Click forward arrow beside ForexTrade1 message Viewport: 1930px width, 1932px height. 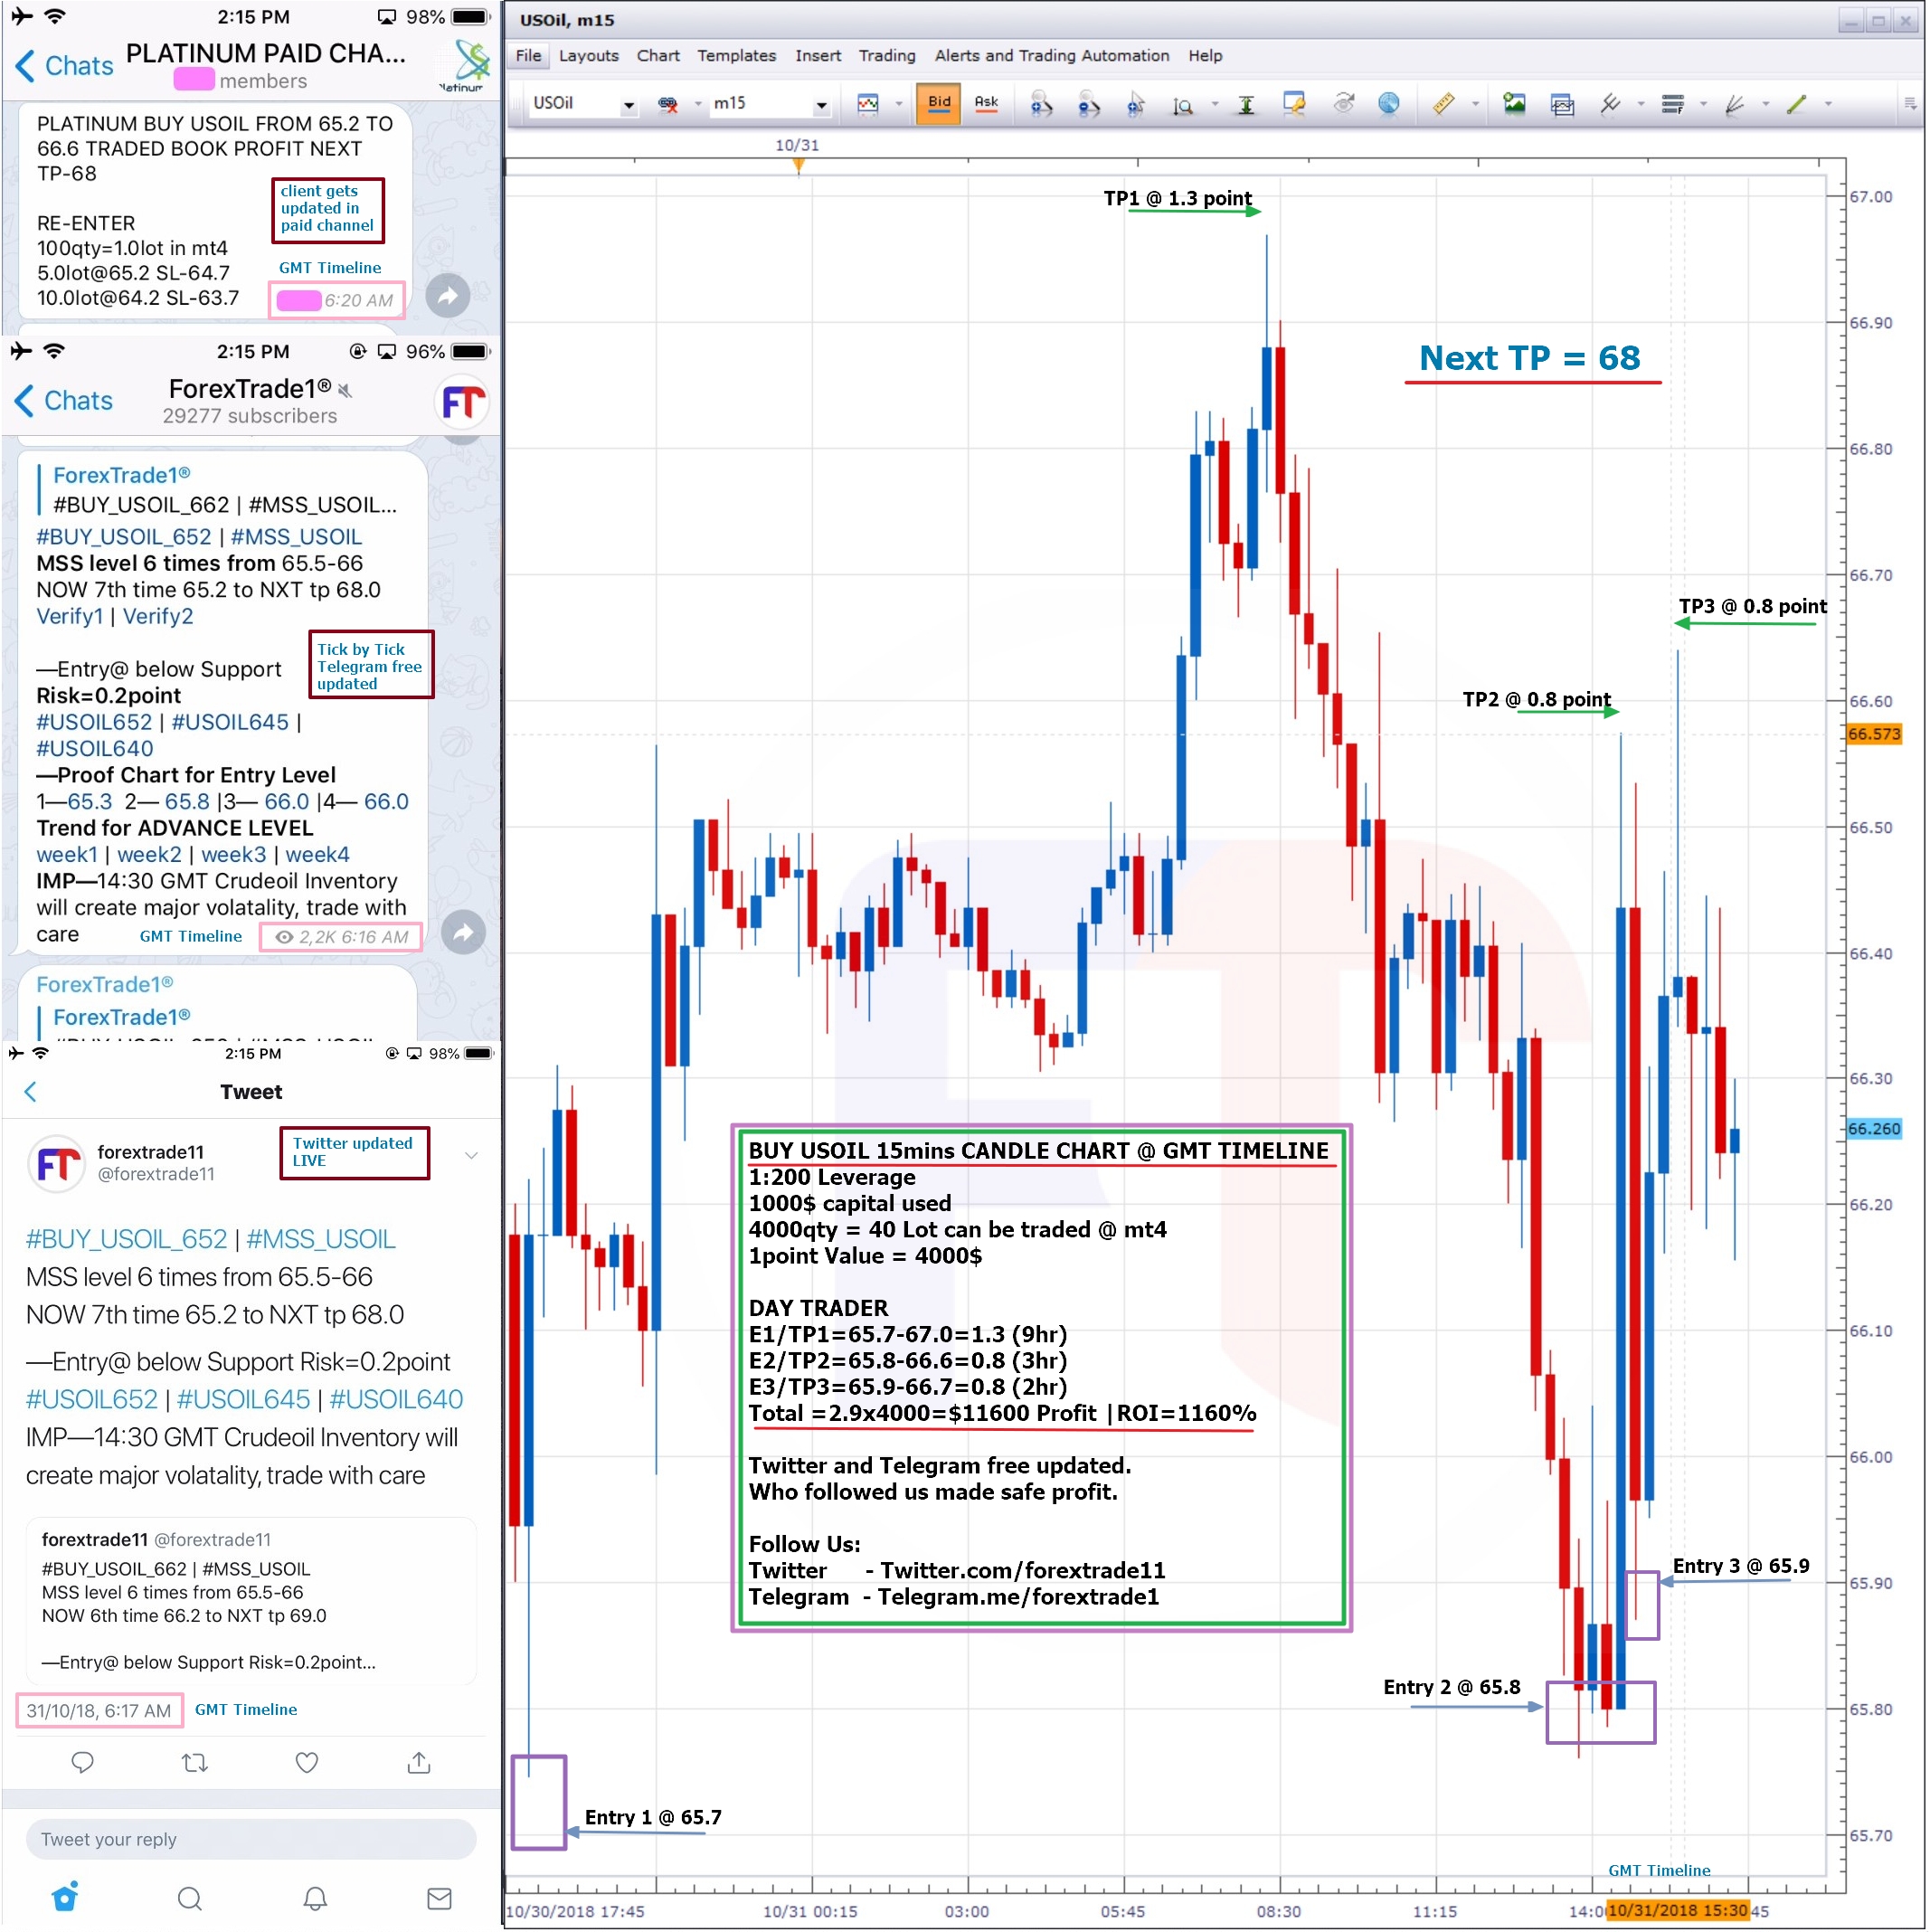tap(463, 932)
